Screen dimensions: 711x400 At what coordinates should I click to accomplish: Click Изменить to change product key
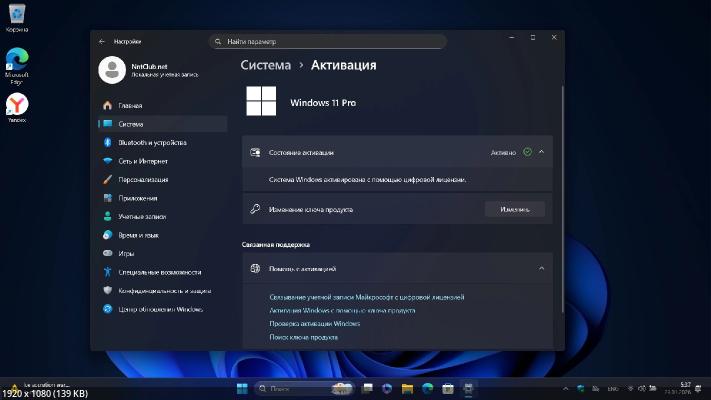point(515,209)
